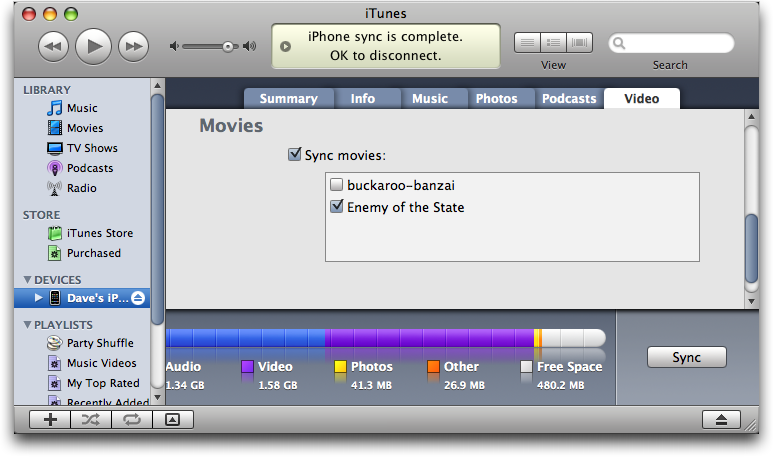Image resolution: width=773 pixels, height=457 pixels.
Task: Click the '1.58 GB' video size value
Action: 278,385
